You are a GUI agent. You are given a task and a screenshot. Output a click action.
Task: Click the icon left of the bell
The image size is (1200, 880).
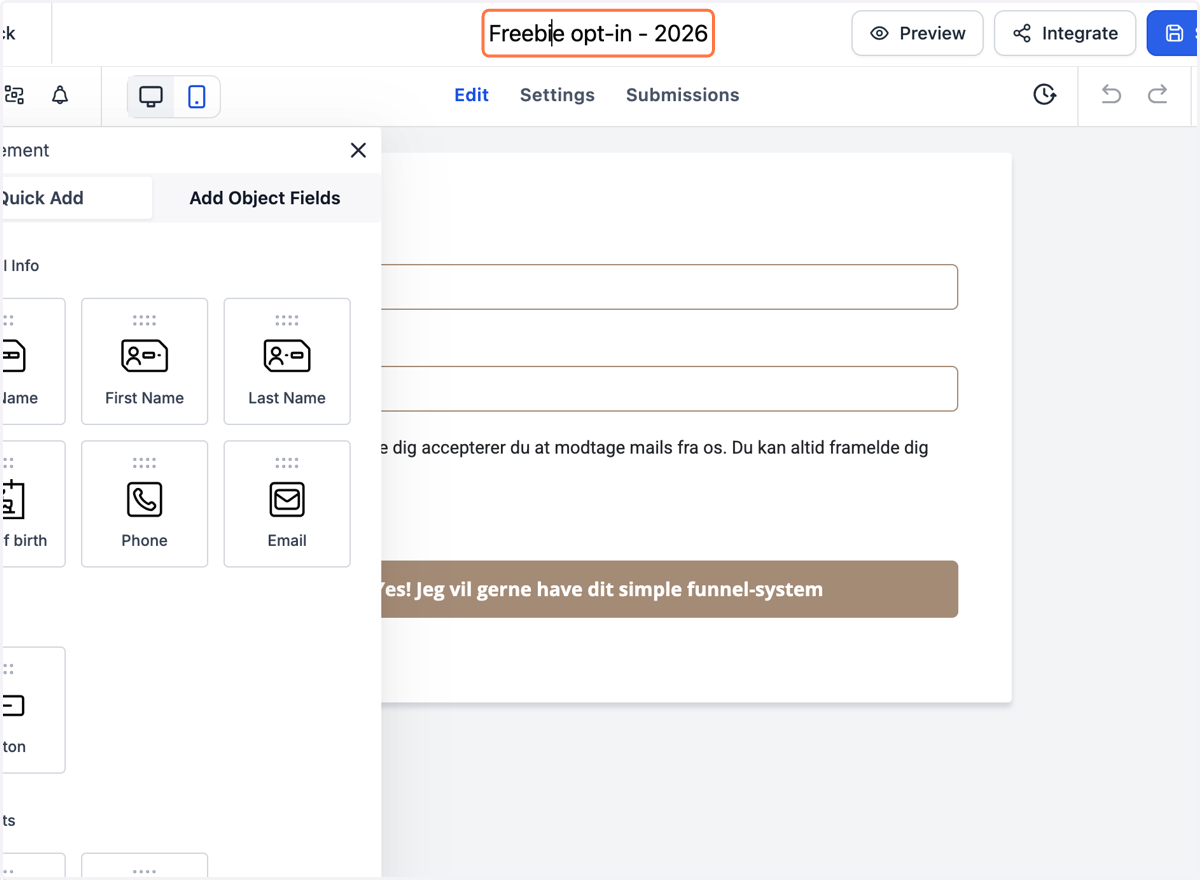pyautogui.click(x=14, y=95)
